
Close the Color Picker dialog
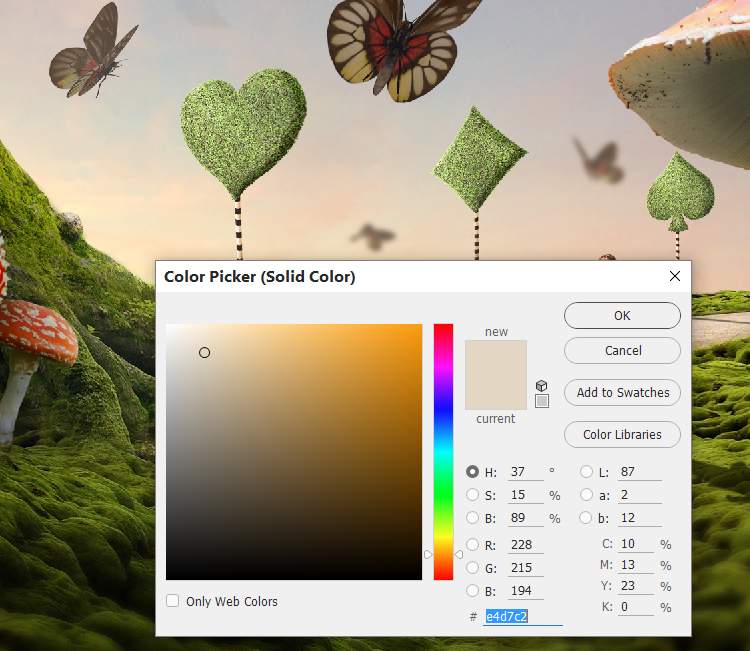point(675,276)
